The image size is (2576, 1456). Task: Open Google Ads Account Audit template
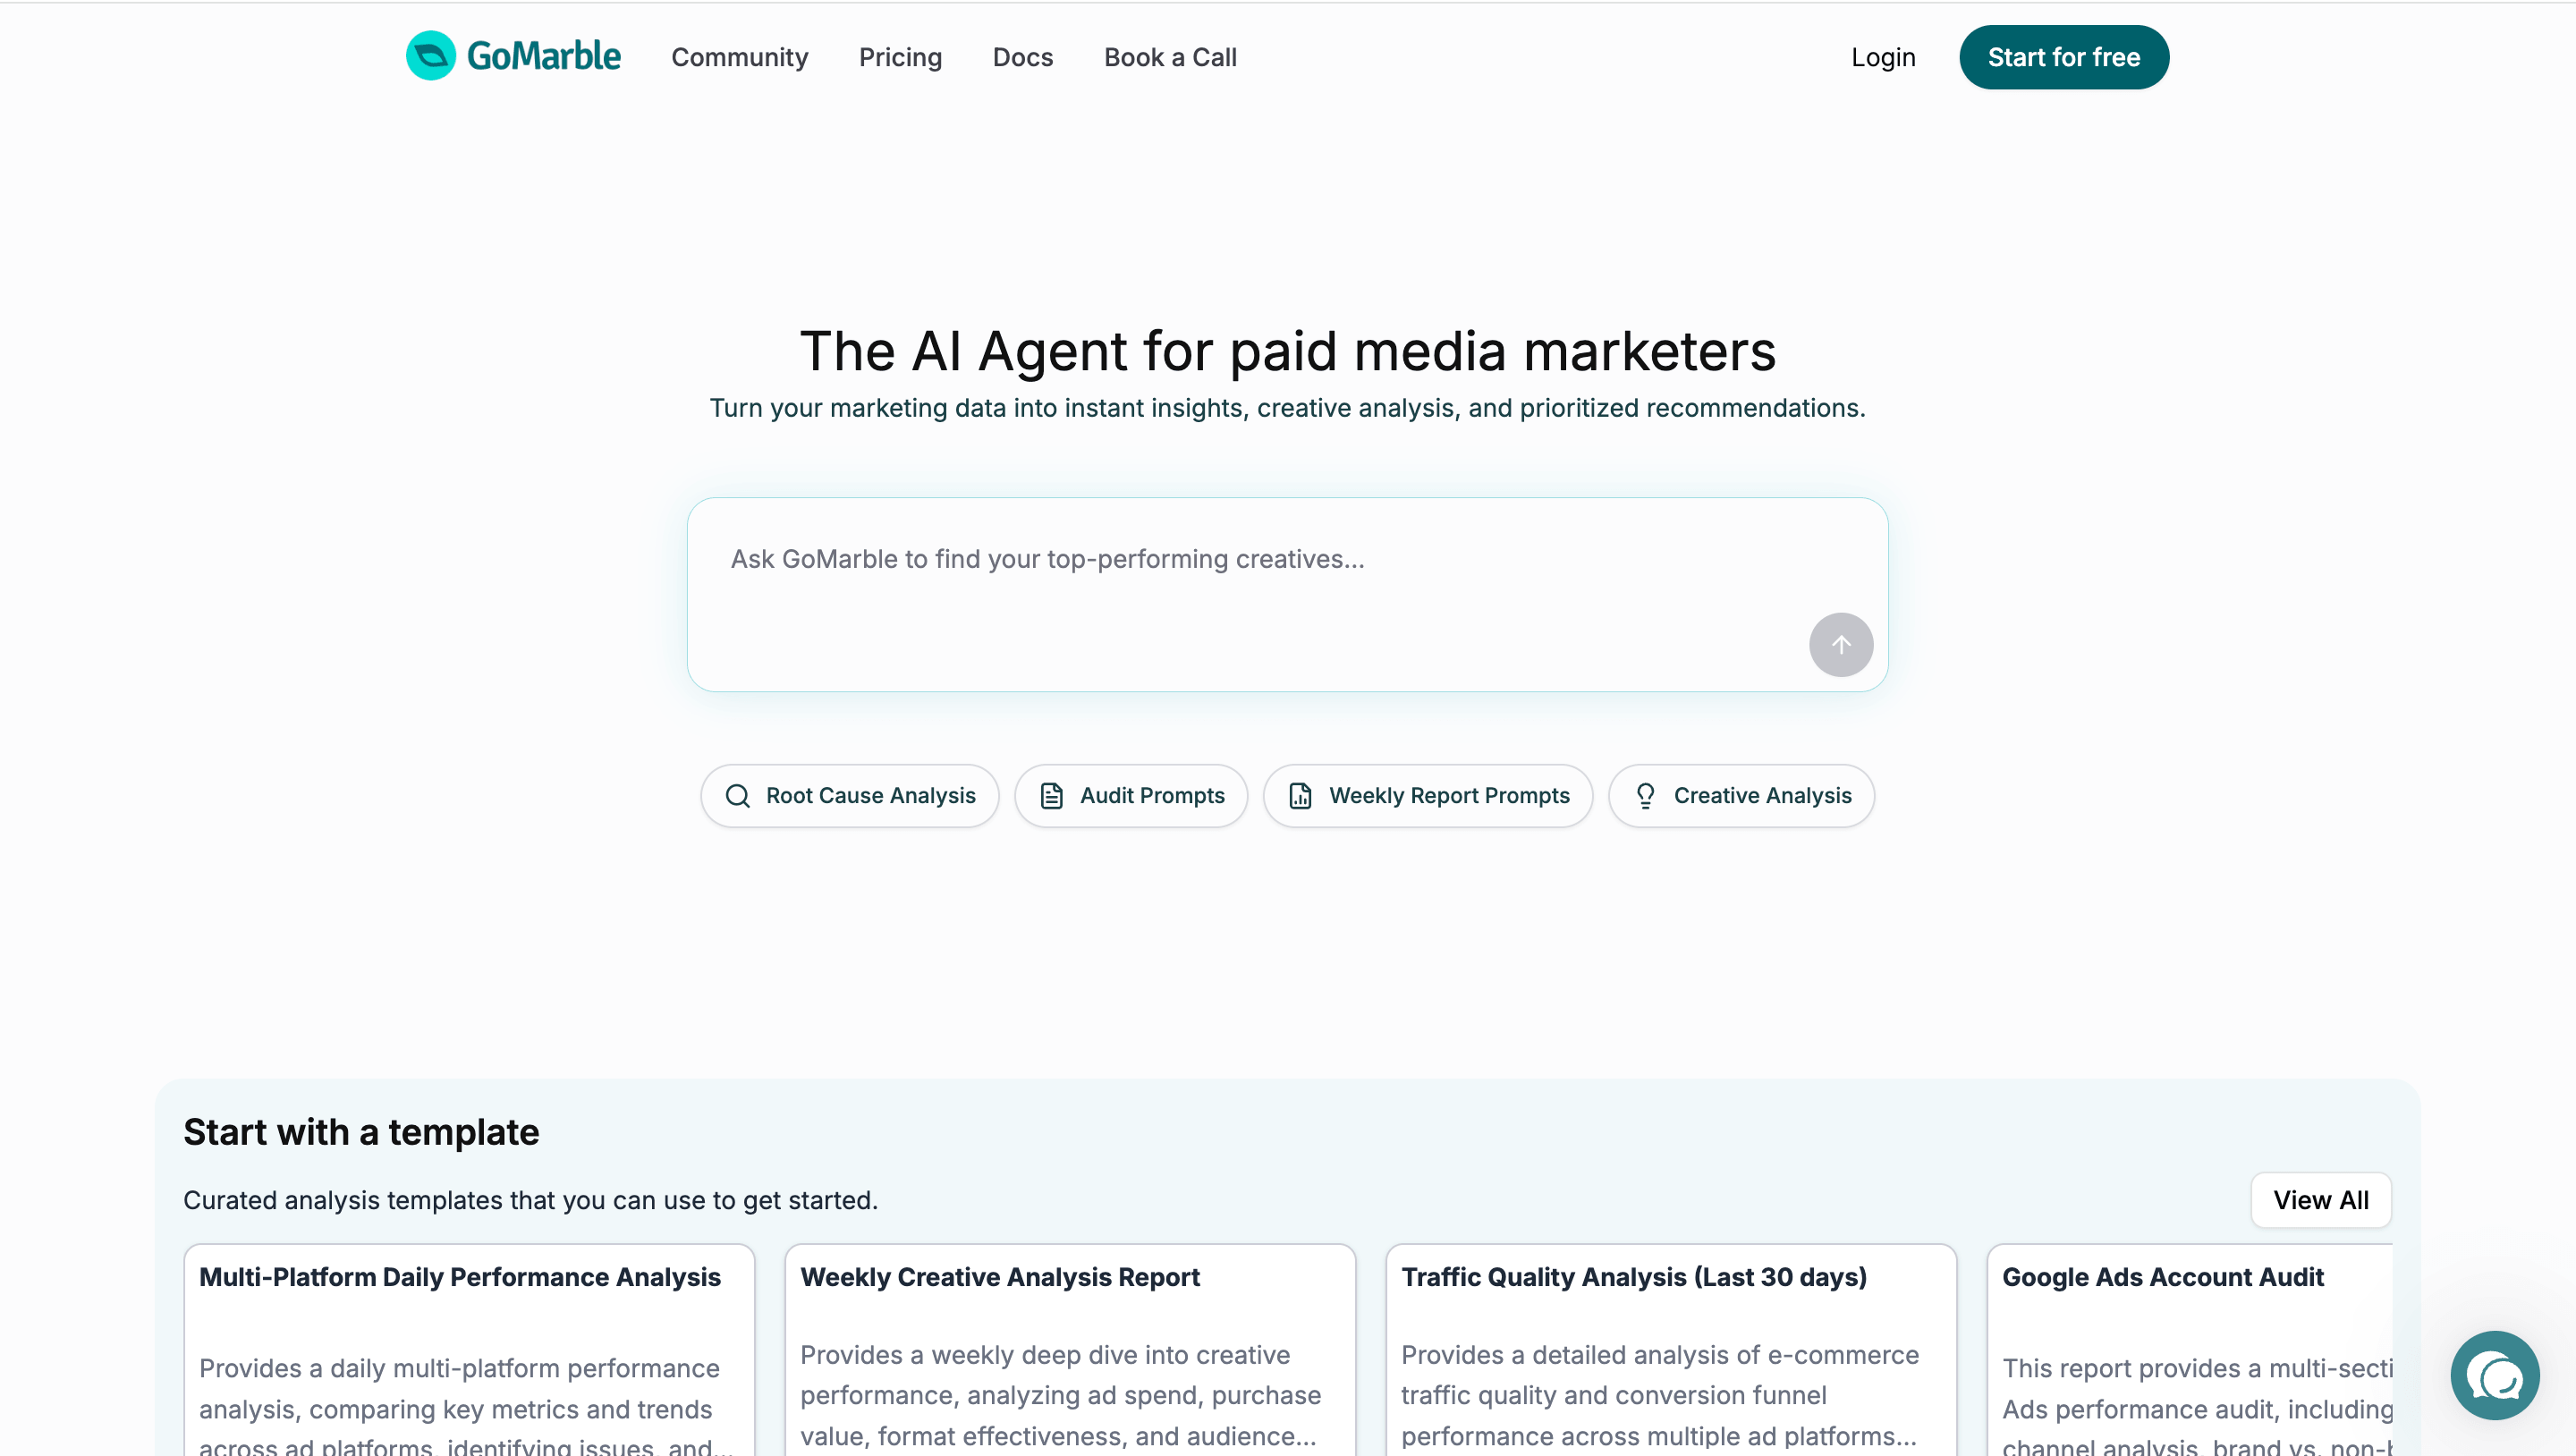coord(2162,1277)
